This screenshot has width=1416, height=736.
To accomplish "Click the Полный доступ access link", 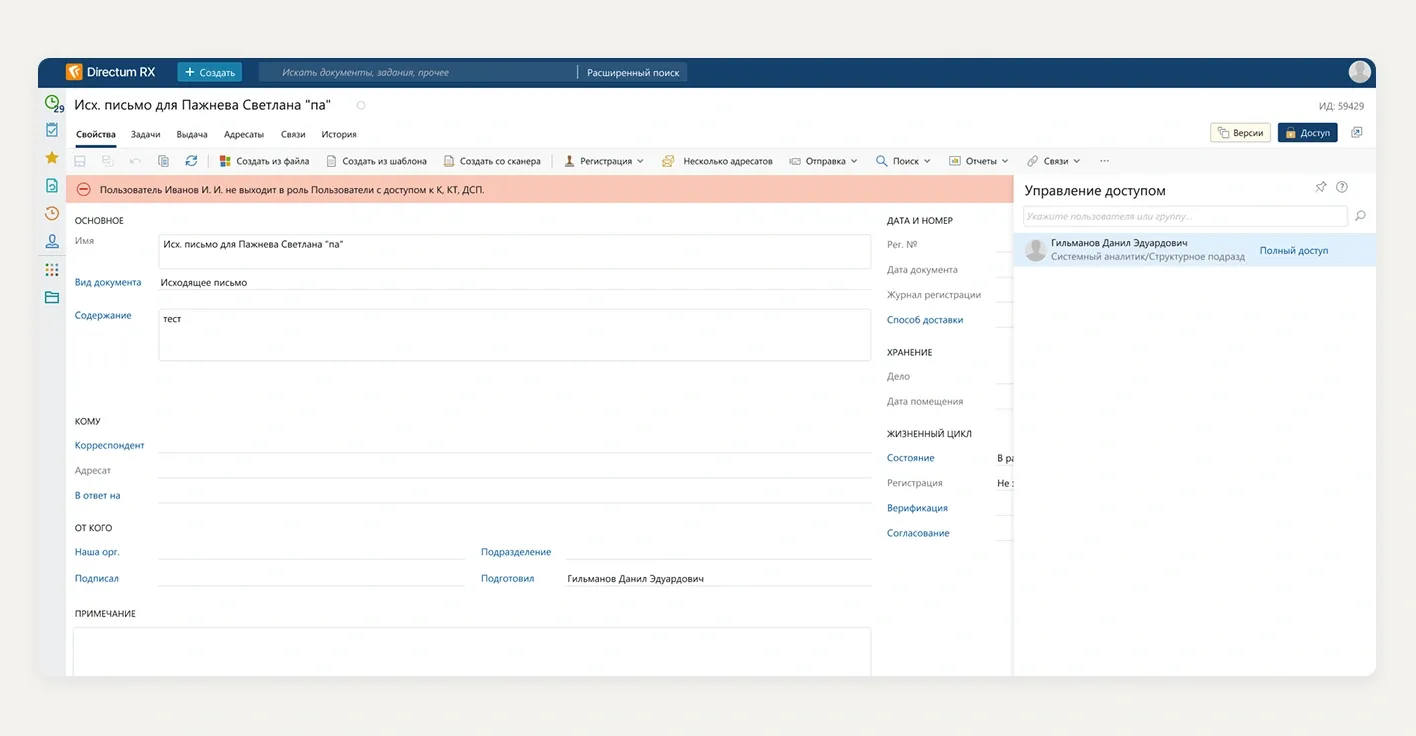I will point(1293,250).
